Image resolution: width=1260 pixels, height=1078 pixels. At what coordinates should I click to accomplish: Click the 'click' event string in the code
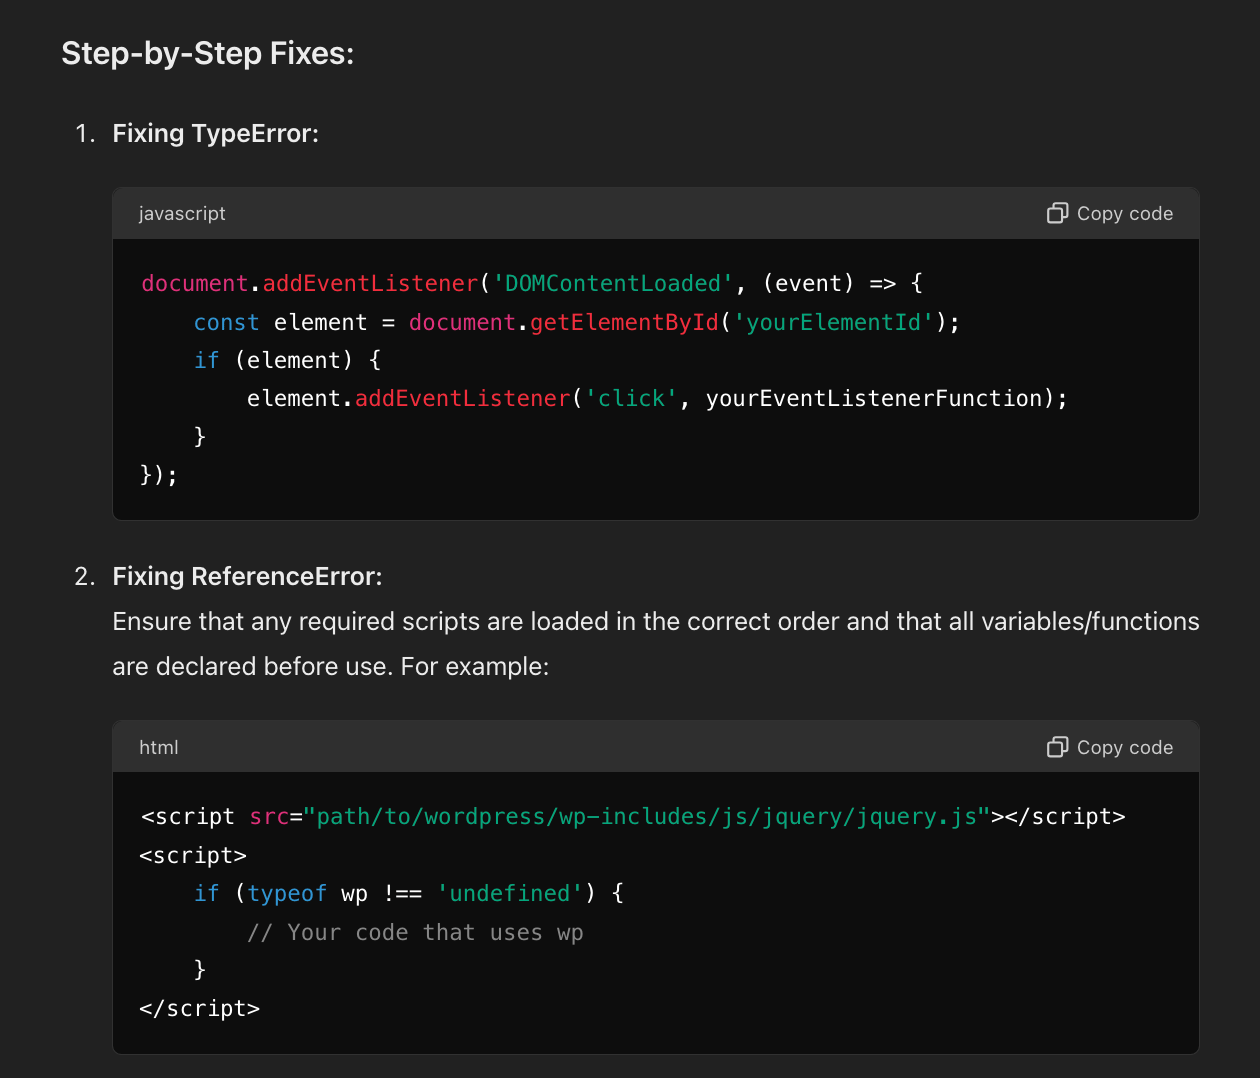pos(631,398)
